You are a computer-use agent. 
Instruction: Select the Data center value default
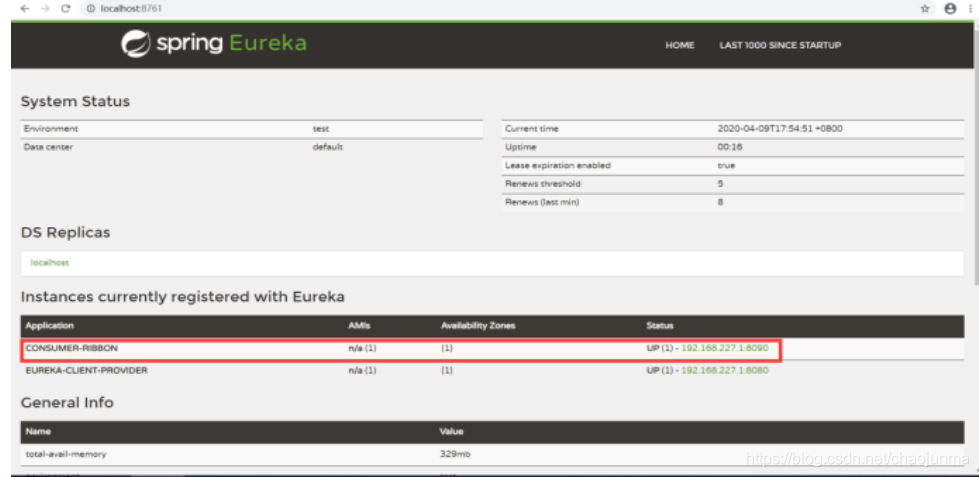point(328,147)
